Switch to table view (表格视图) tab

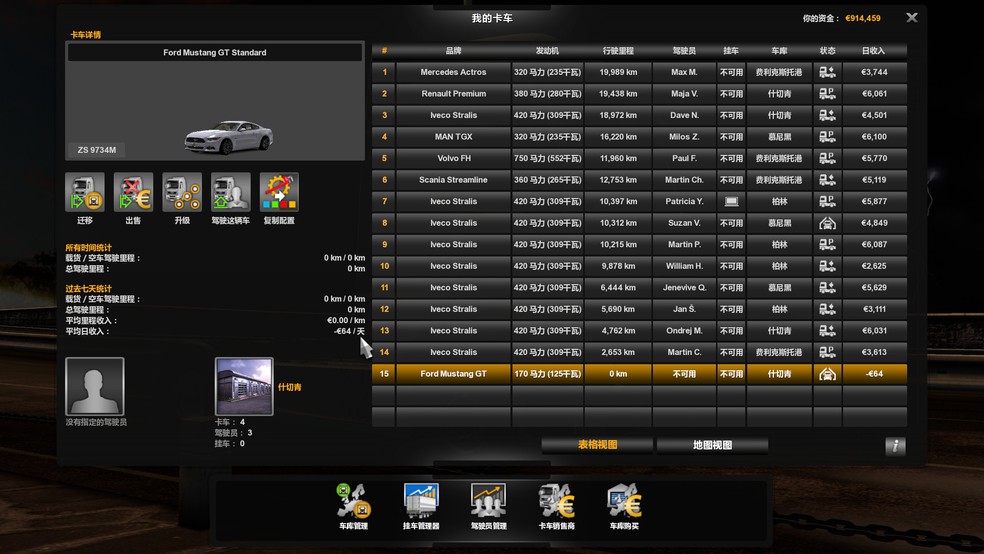click(x=597, y=445)
